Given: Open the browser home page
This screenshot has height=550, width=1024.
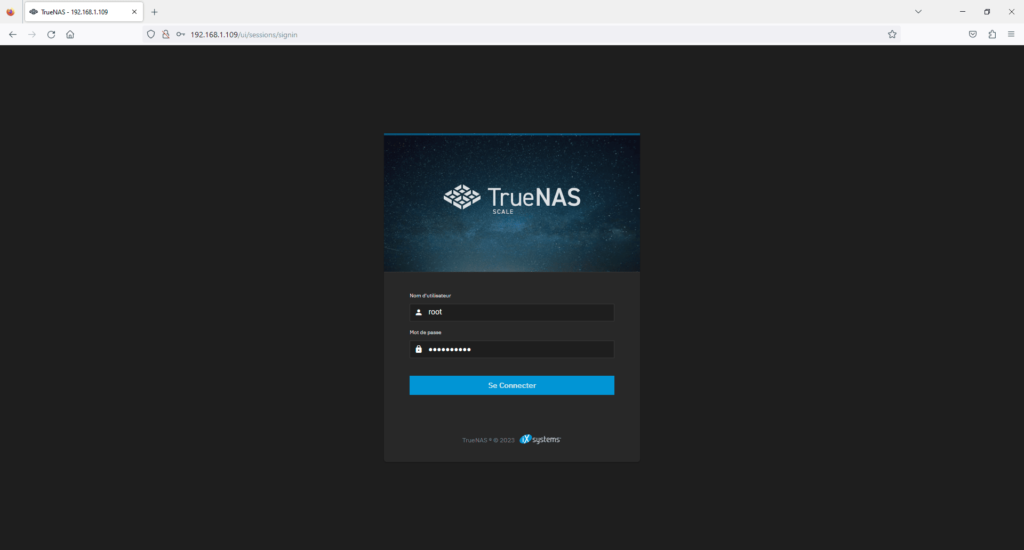Looking at the screenshot, I should [70, 35].
